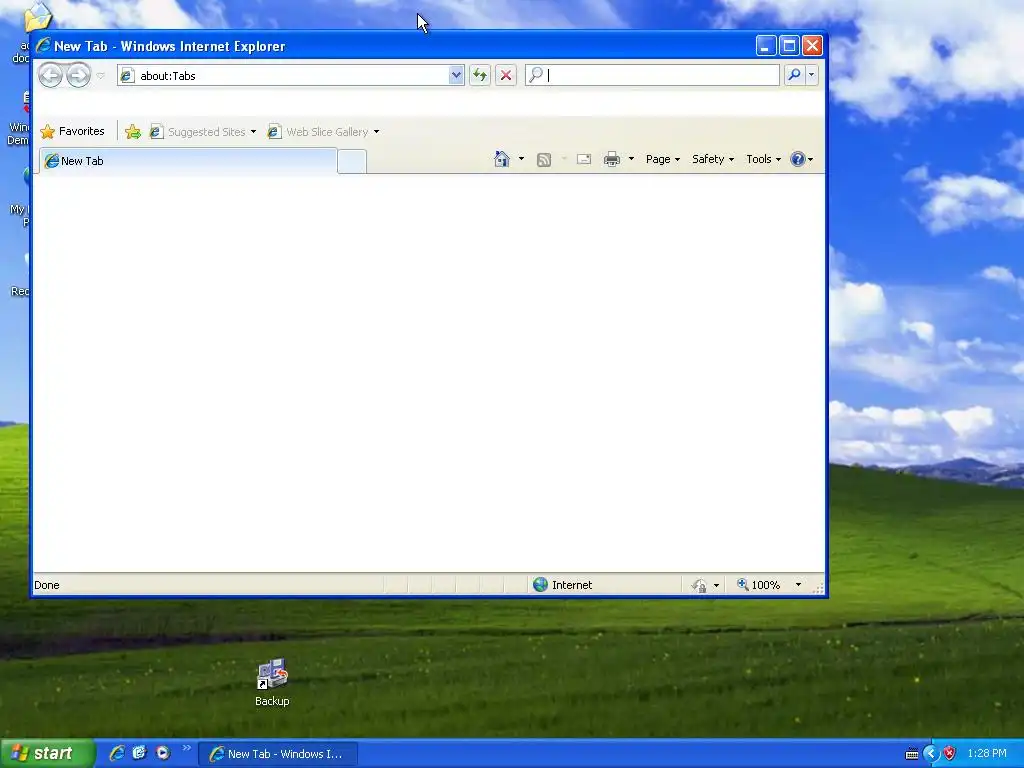Click the Home page icon
The image size is (1024, 768).
point(502,159)
